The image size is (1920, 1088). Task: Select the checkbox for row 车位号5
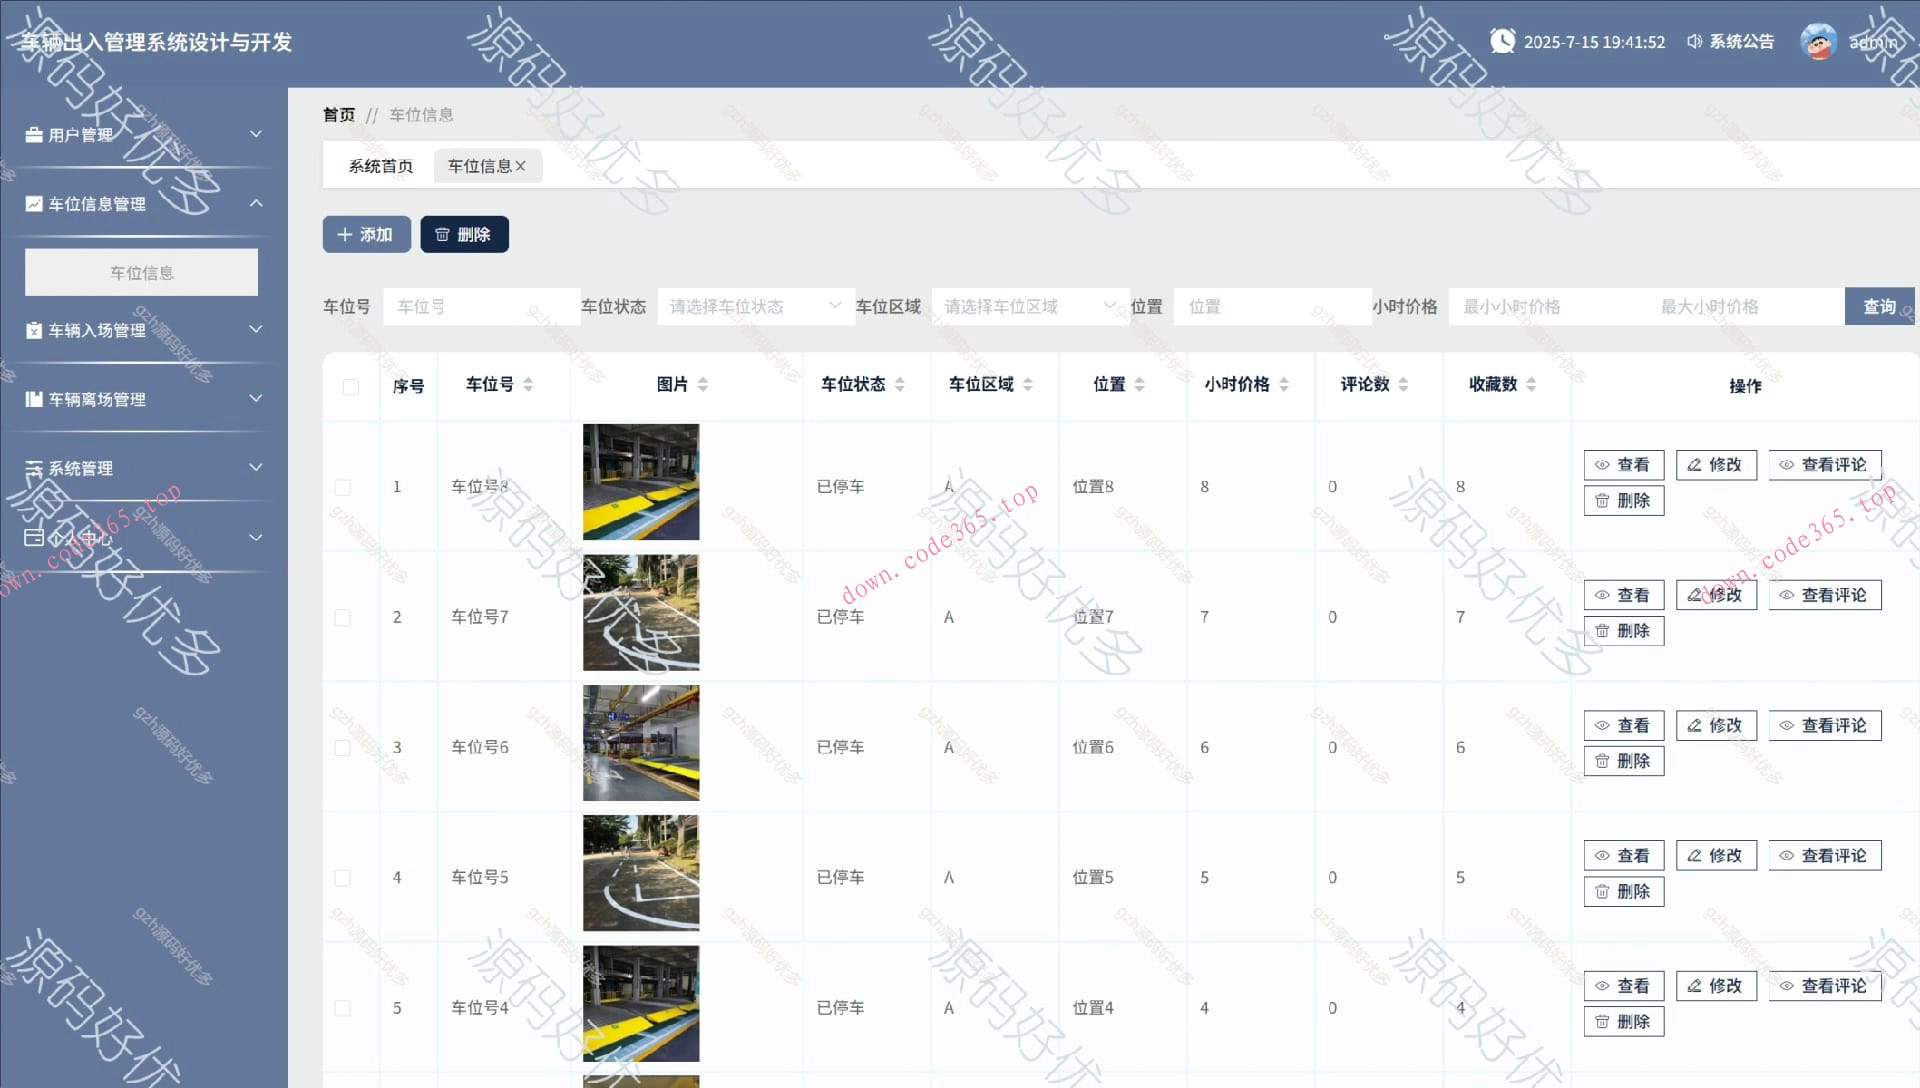[x=343, y=878]
